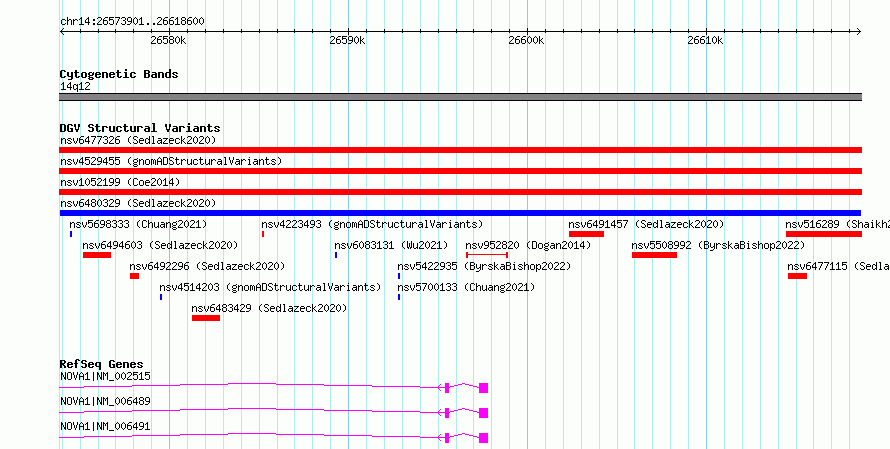Image resolution: width=890 pixels, height=449 pixels.
Task: Select the long blue nsv6480329 bar
Action: point(460,213)
